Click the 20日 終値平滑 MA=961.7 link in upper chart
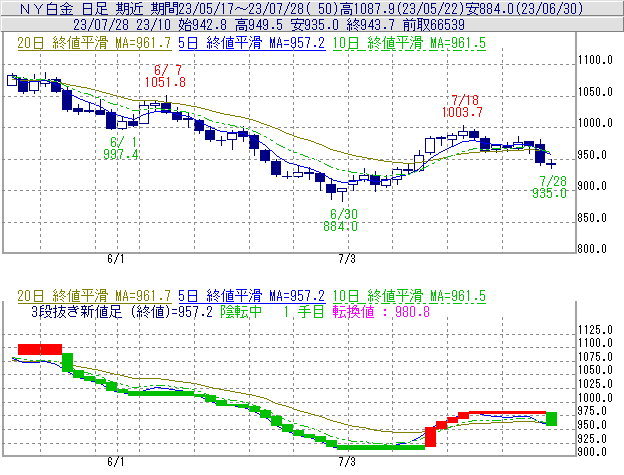The height and width of the screenshot is (475, 624). click(94, 43)
